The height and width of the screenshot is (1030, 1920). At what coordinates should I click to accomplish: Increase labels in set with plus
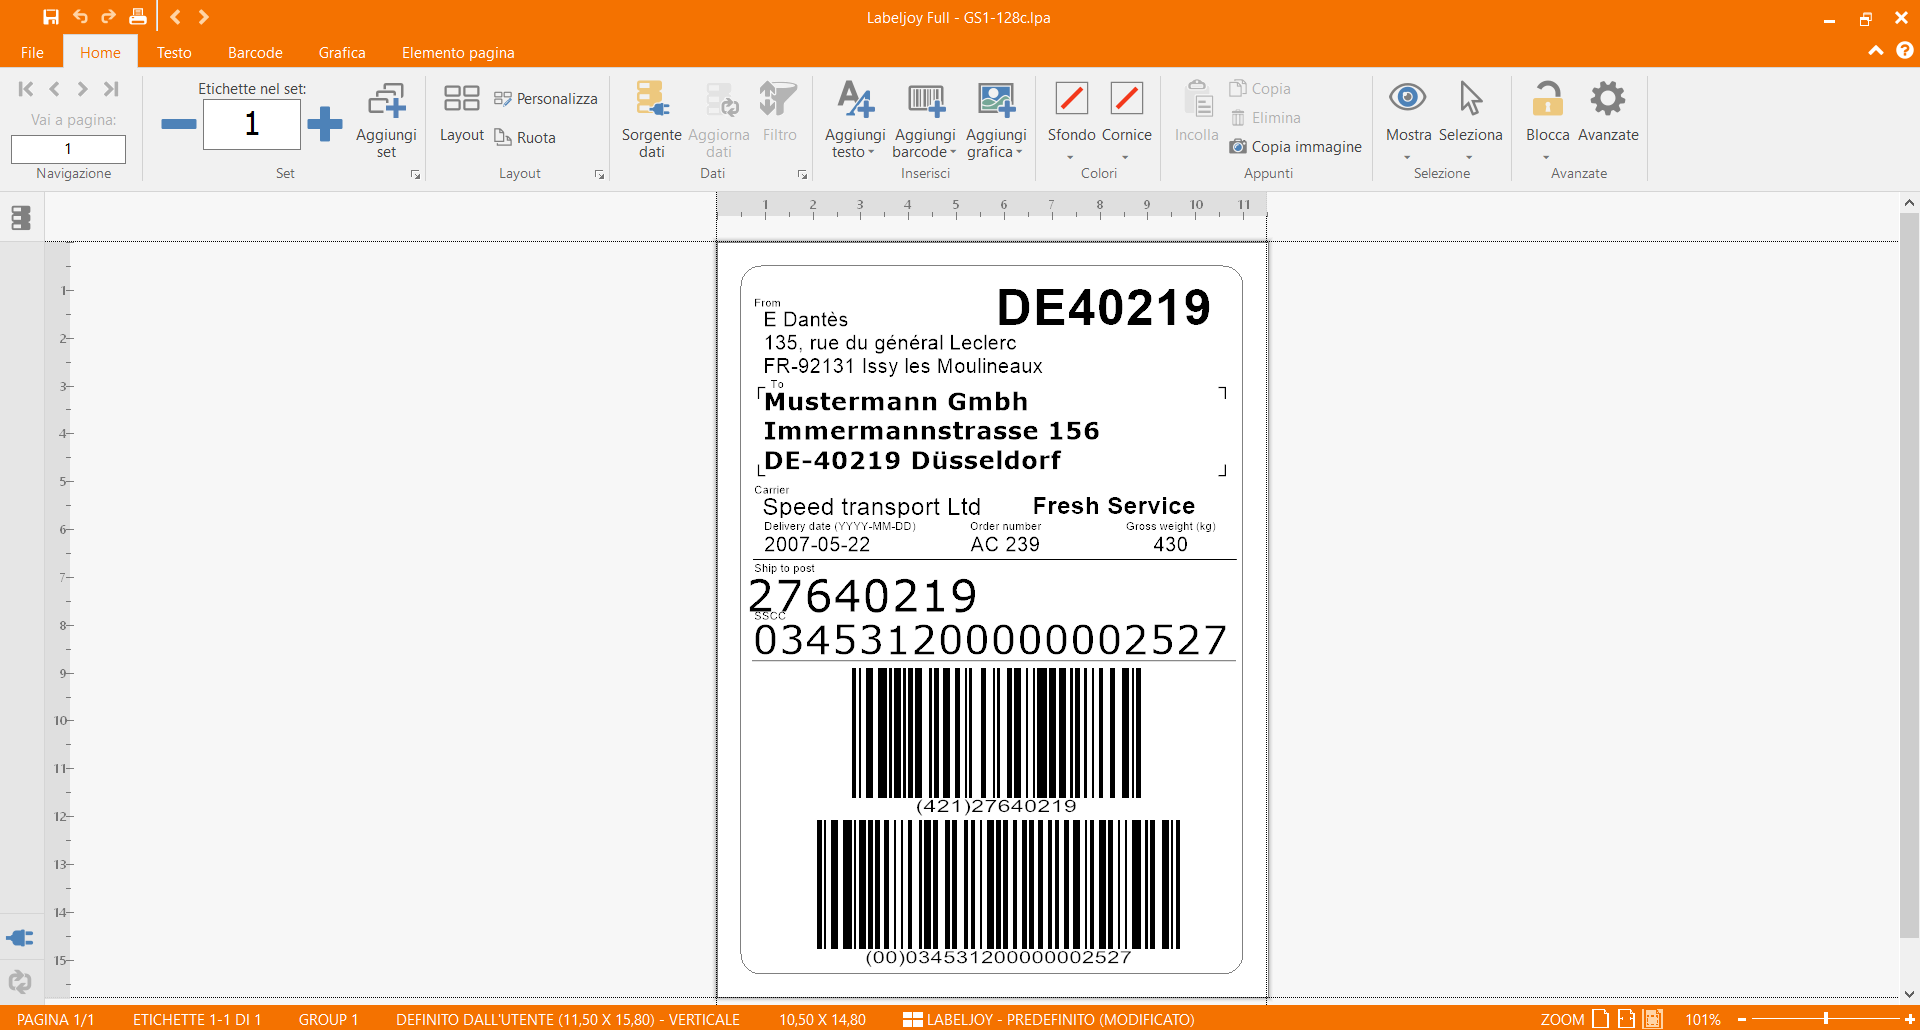pos(324,124)
